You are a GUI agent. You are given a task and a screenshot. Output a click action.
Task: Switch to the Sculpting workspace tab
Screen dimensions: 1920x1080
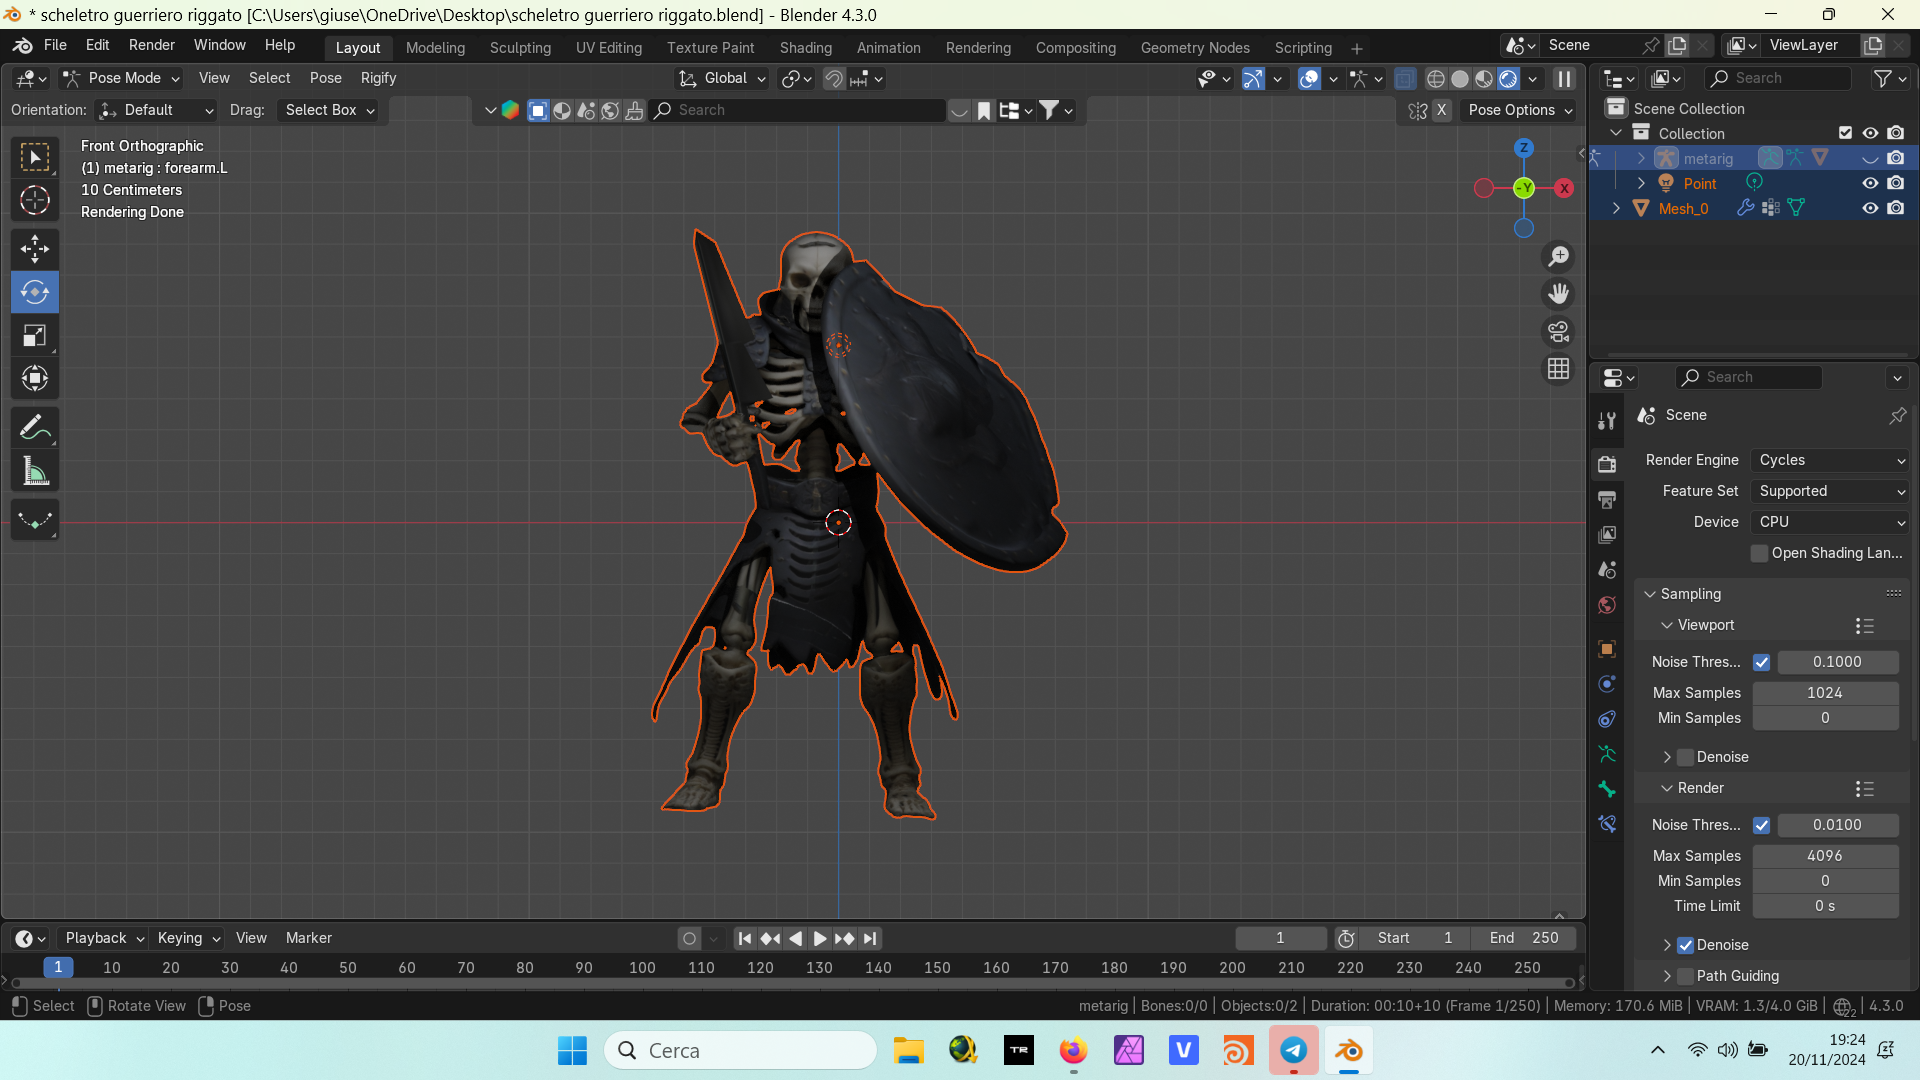coord(520,48)
